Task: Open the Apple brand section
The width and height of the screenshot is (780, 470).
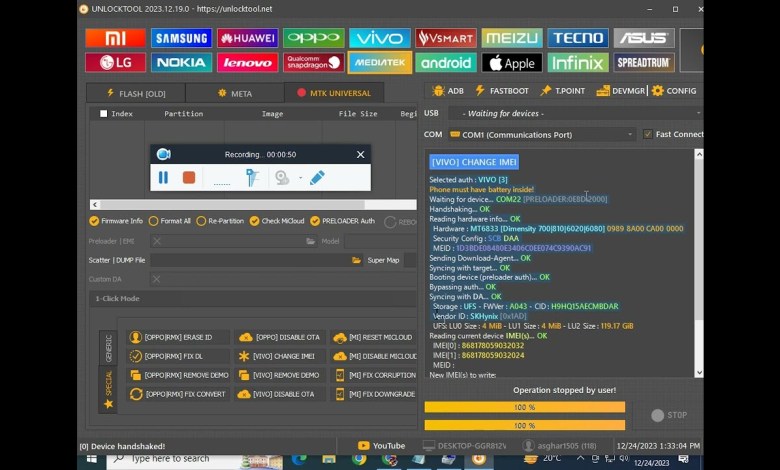Action: (x=511, y=63)
